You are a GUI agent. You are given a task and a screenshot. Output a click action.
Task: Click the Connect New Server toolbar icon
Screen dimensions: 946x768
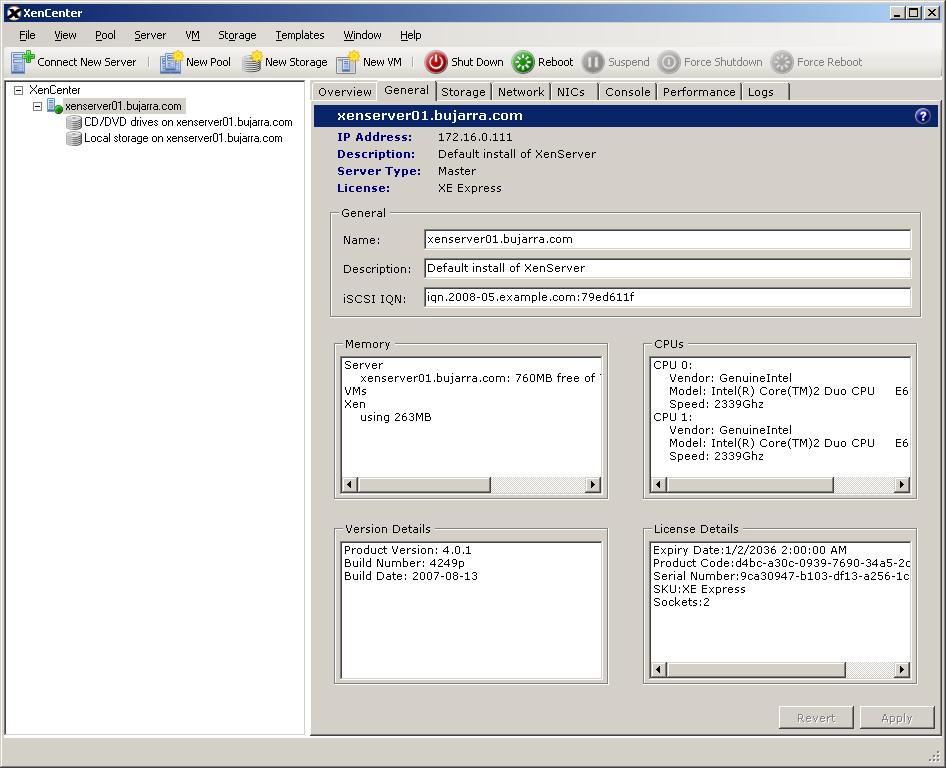tap(23, 62)
